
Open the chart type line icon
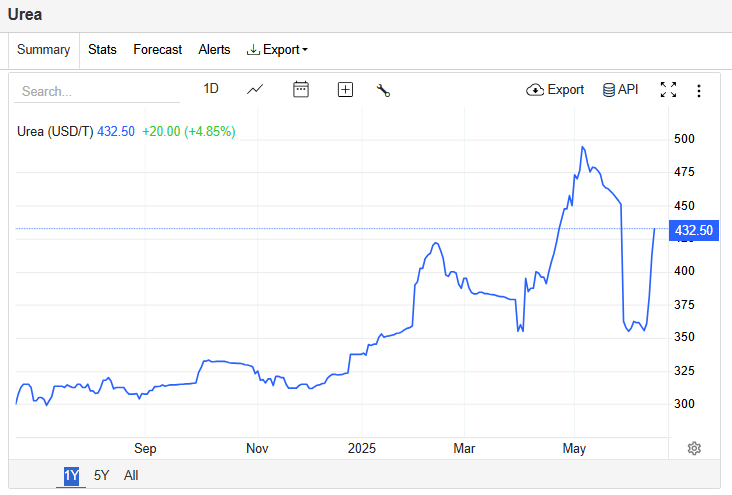click(x=255, y=89)
